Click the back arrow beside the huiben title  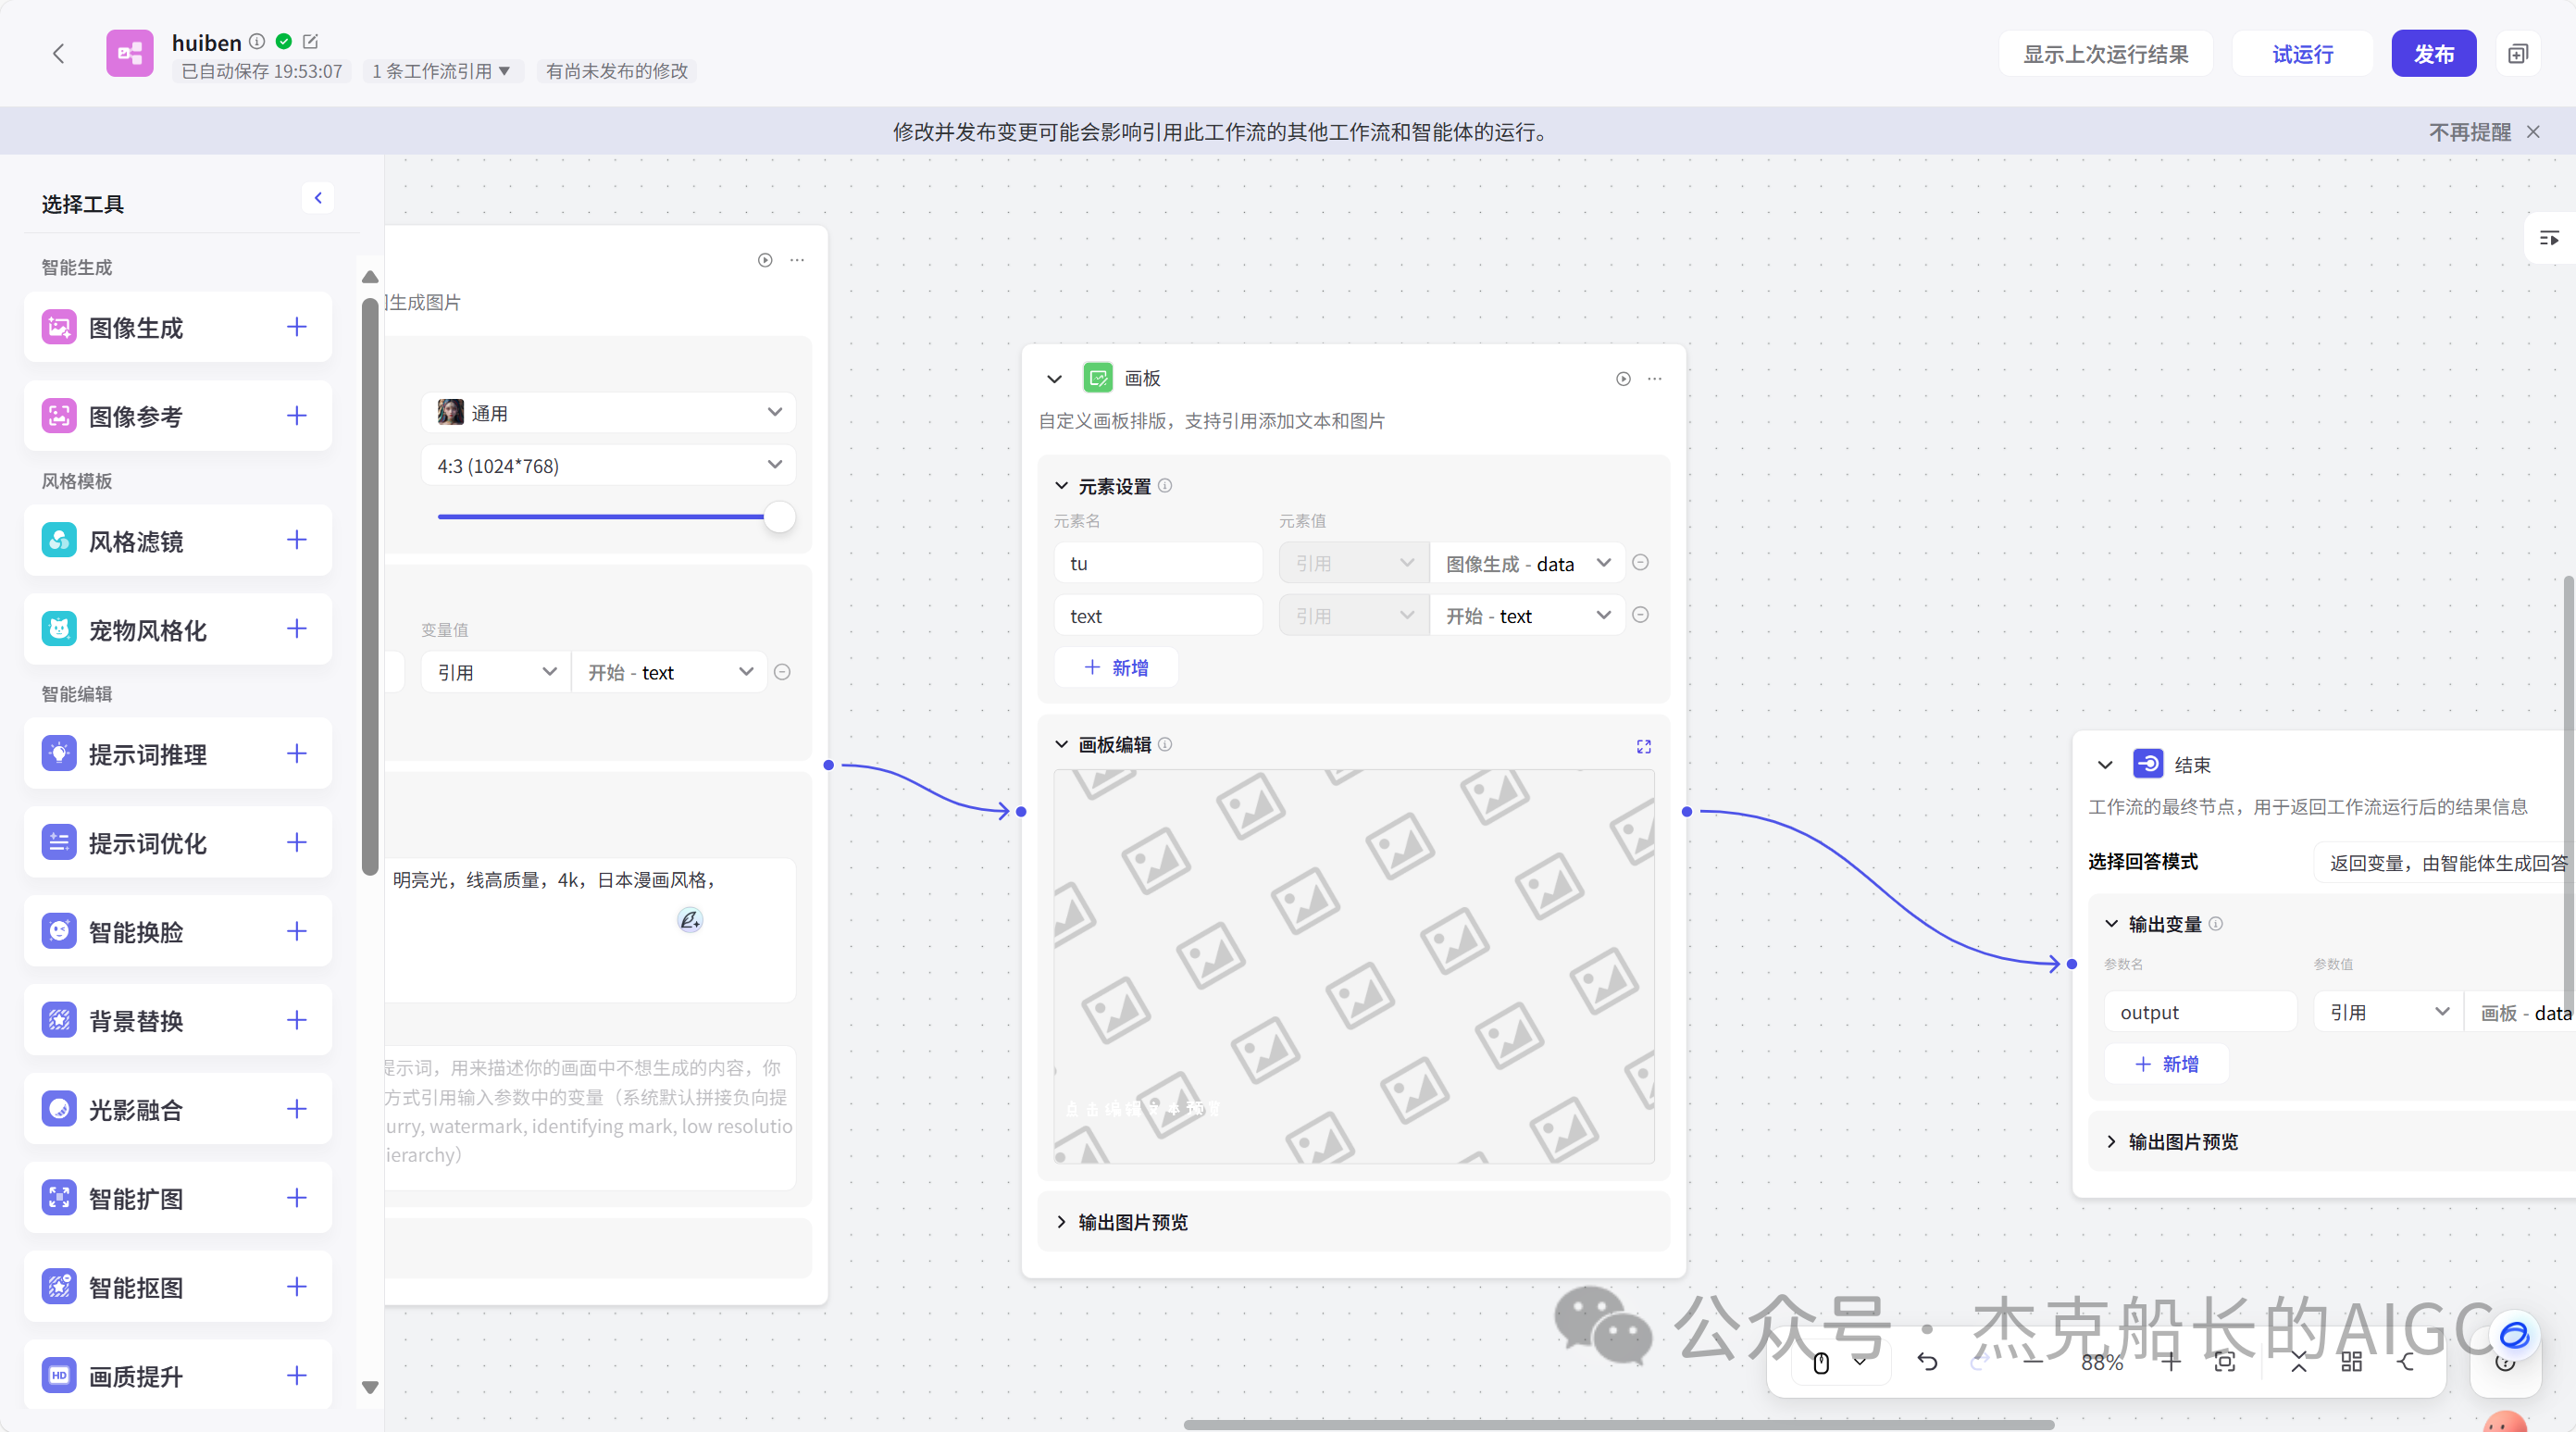[58, 54]
